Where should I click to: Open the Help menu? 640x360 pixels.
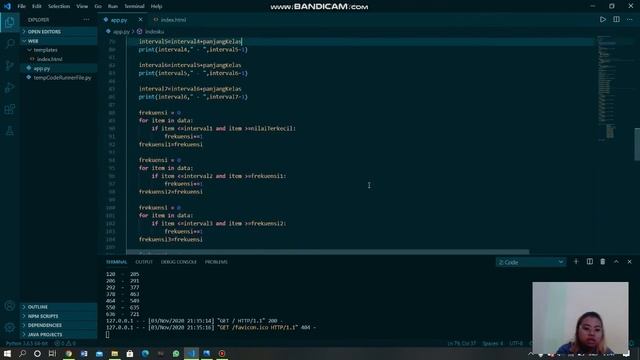156,6
